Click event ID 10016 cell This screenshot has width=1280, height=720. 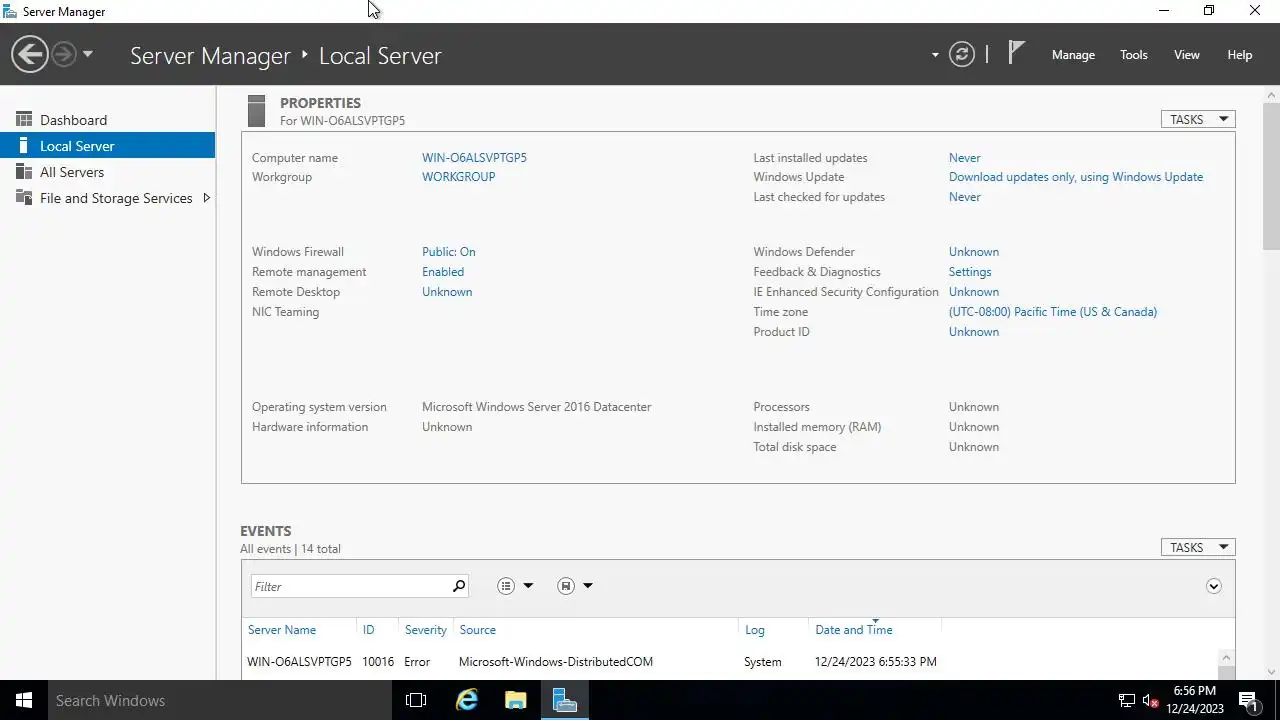[x=378, y=662]
